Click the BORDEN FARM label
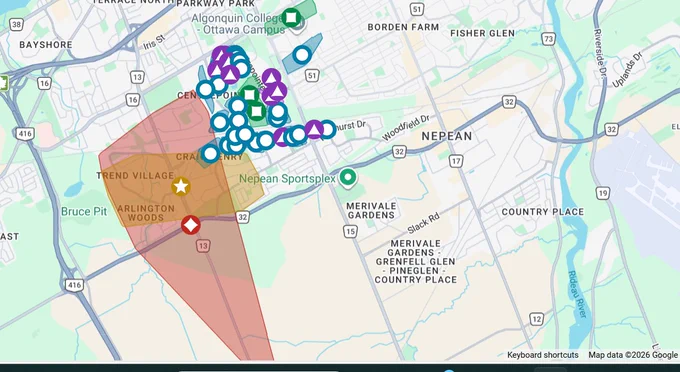The image size is (680, 372). pos(403,27)
